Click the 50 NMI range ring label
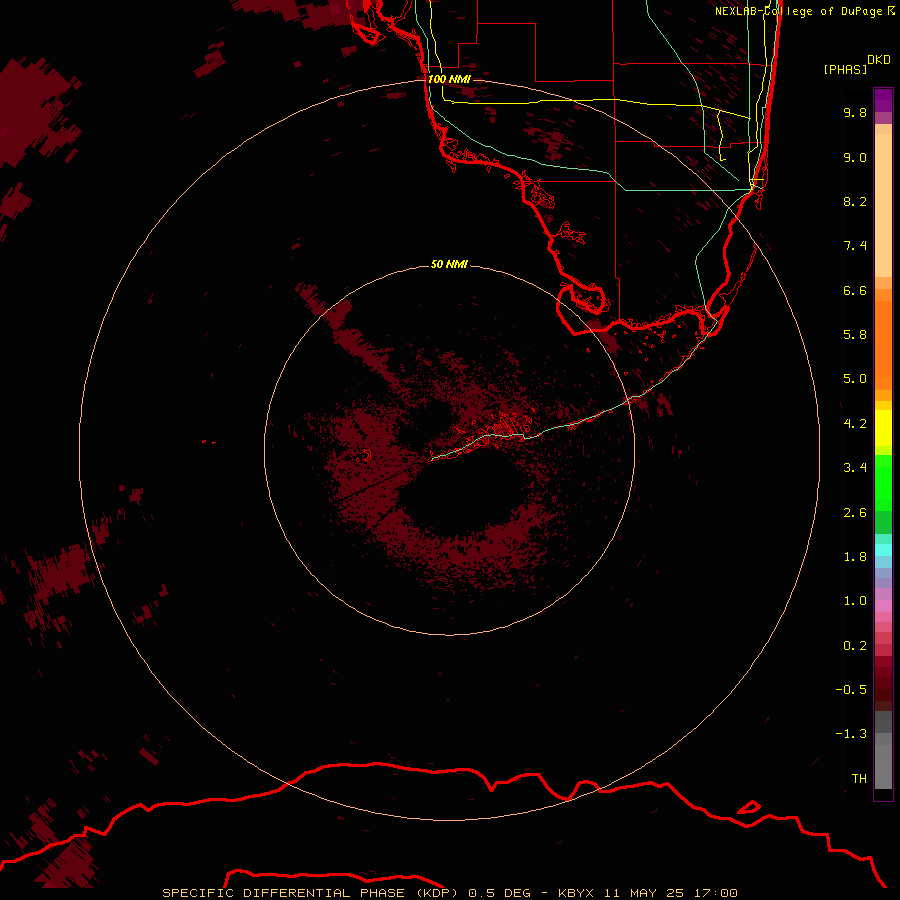The image size is (900, 900). click(449, 264)
